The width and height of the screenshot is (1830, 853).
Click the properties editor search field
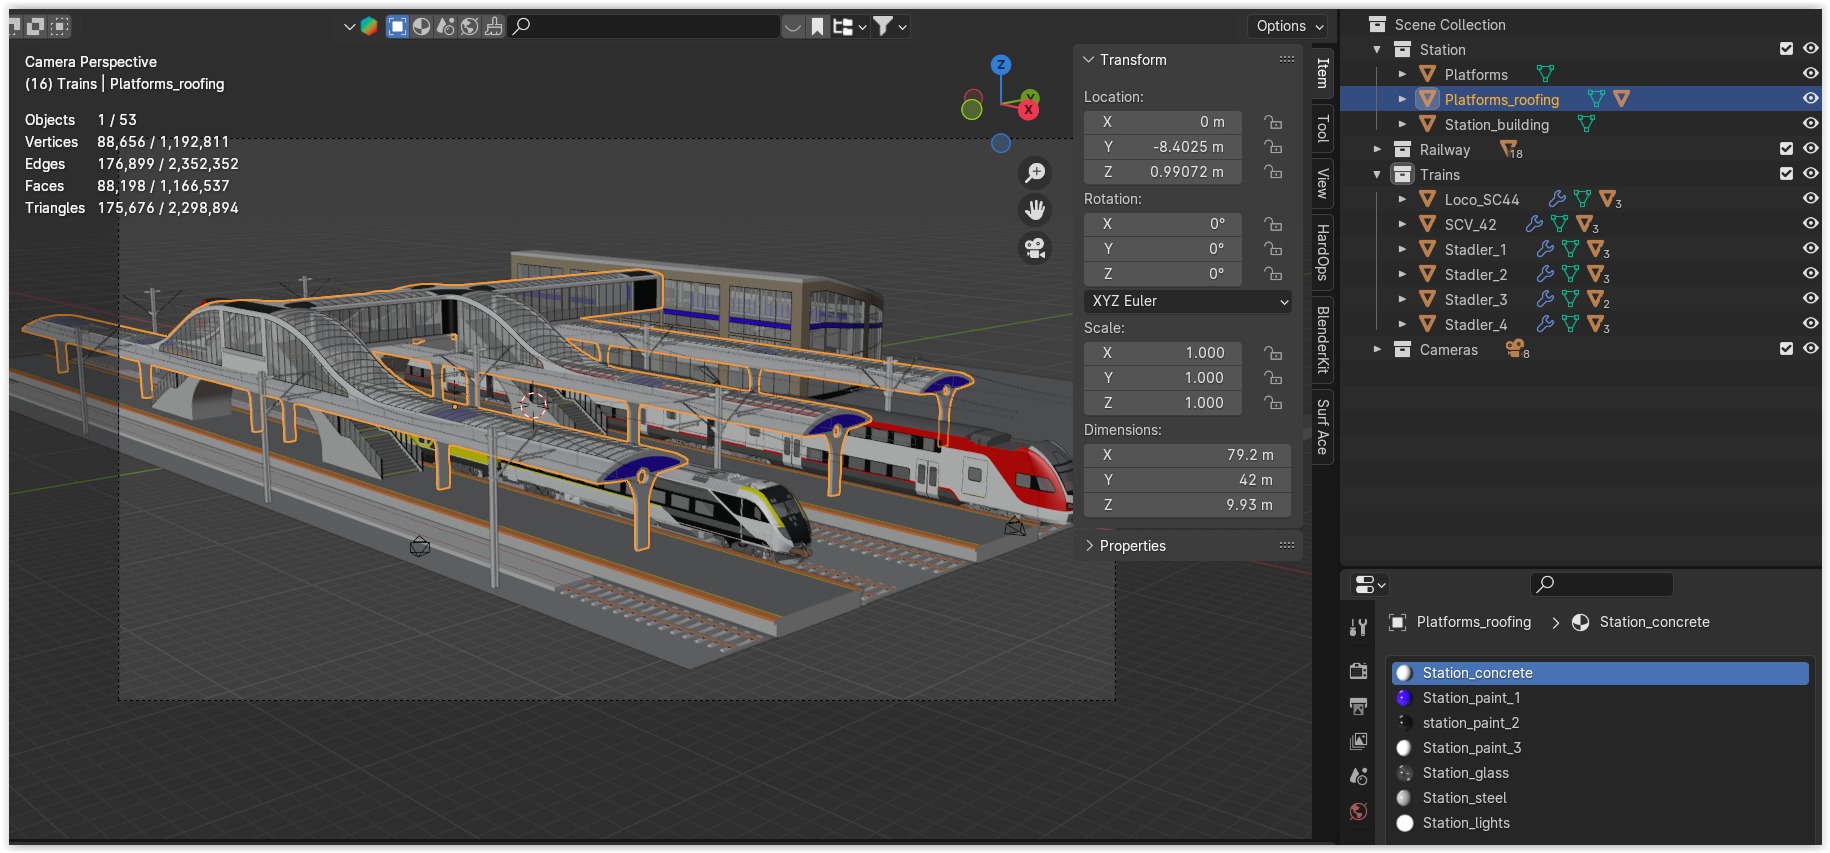(x=1602, y=584)
